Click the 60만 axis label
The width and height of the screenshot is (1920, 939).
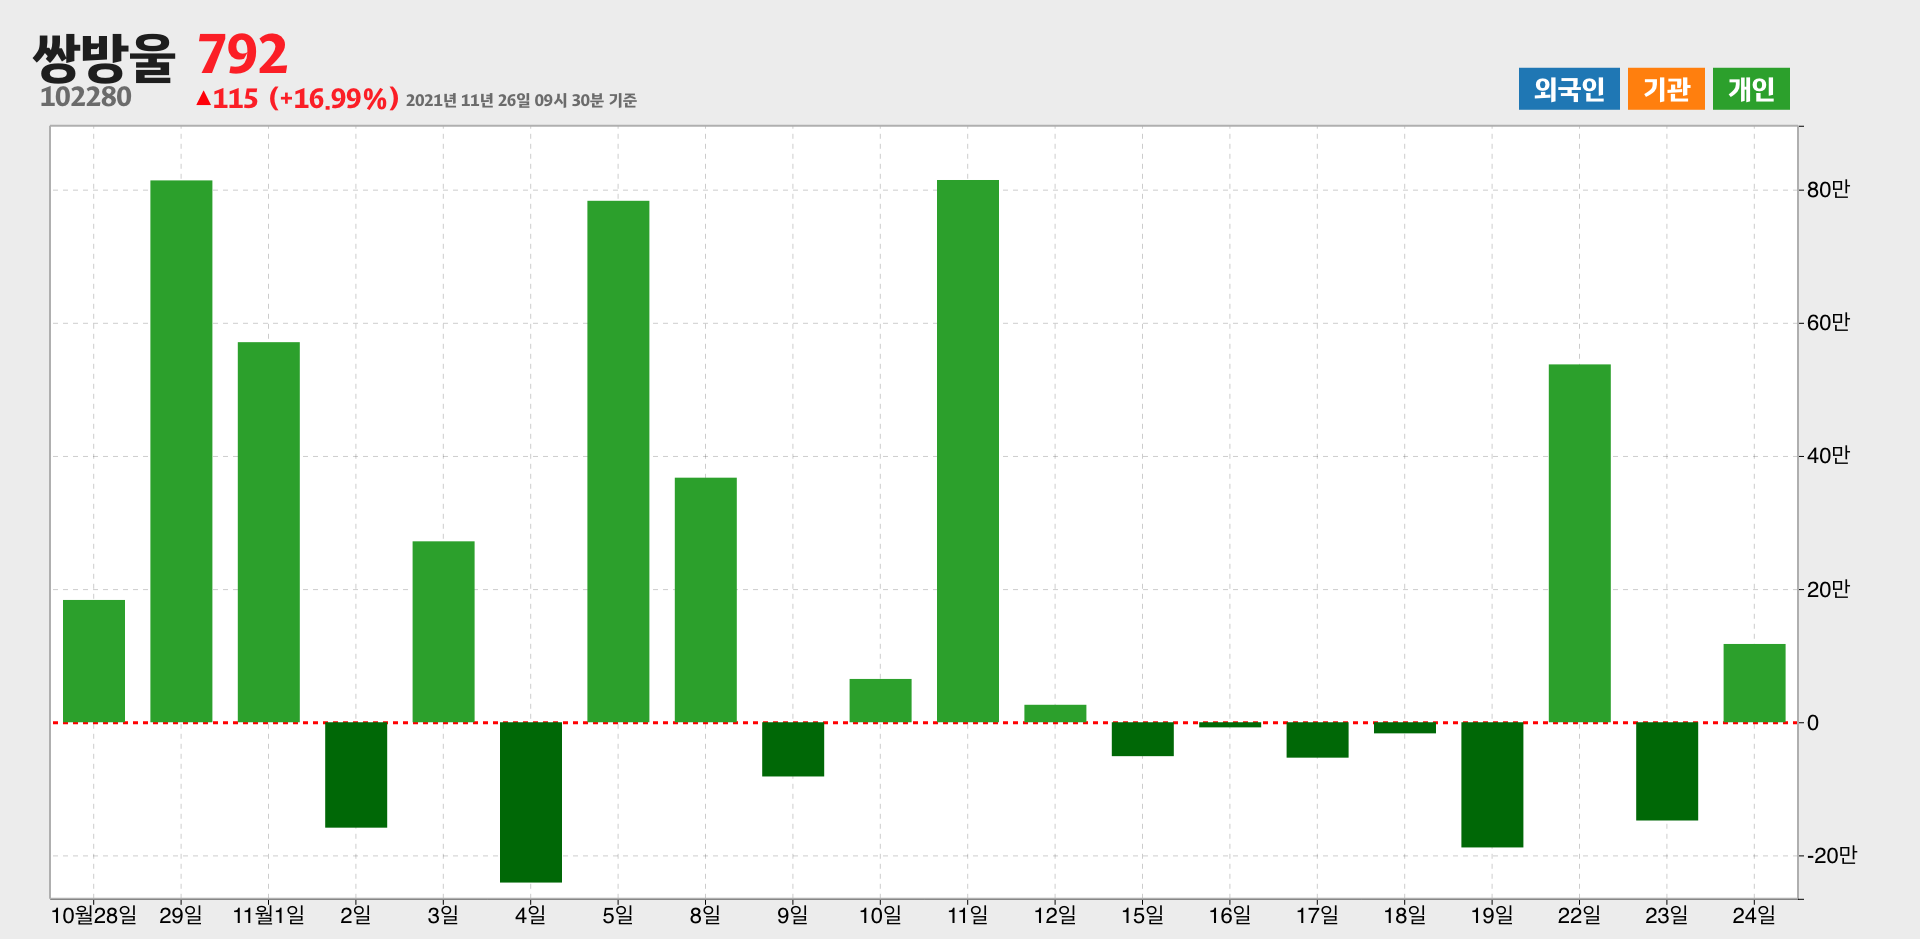pos(1828,322)
